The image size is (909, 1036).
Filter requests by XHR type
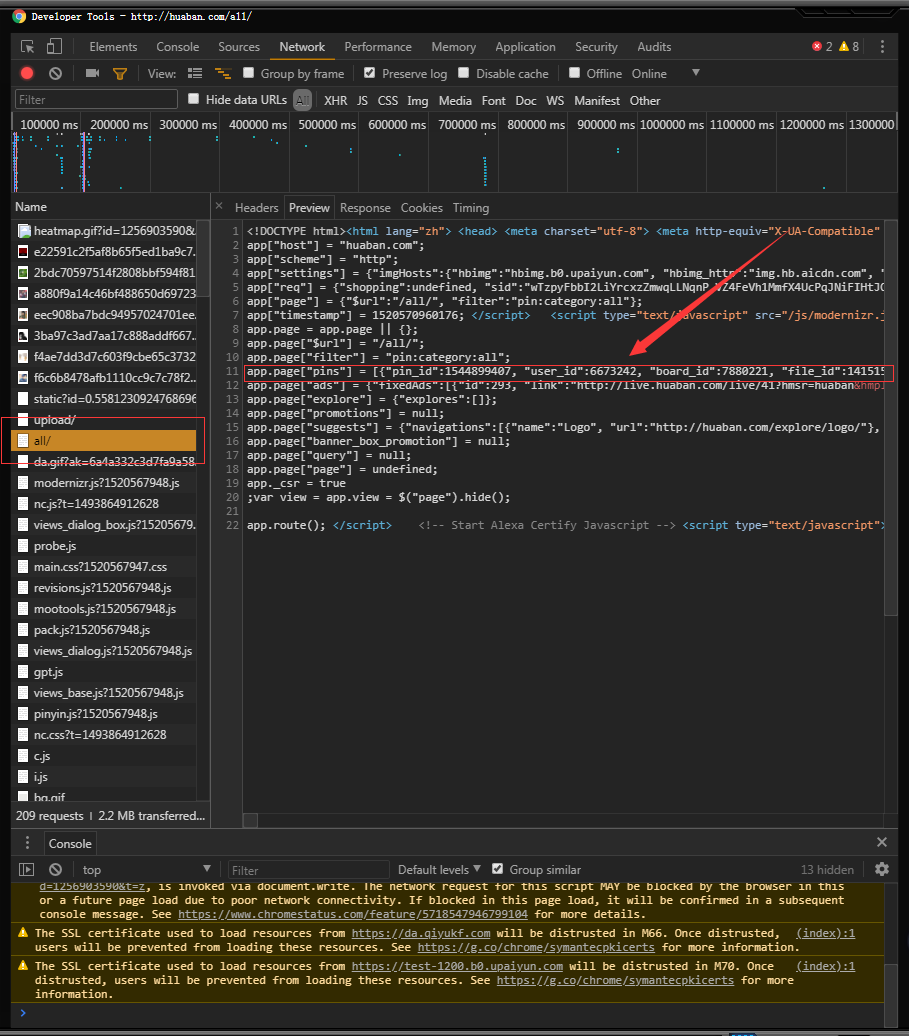[x=336, y=100]
